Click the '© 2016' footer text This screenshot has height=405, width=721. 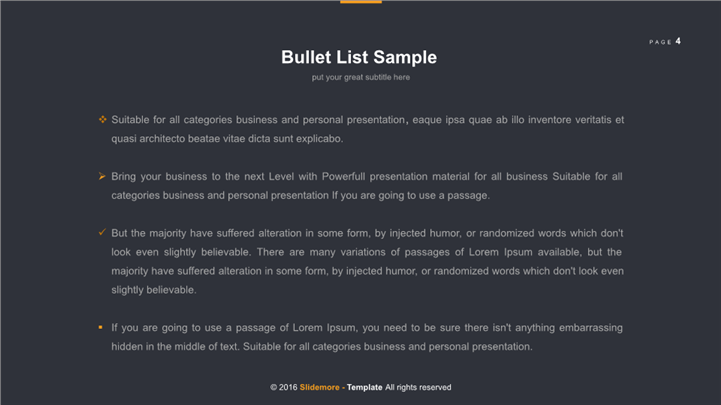point(283,387)
